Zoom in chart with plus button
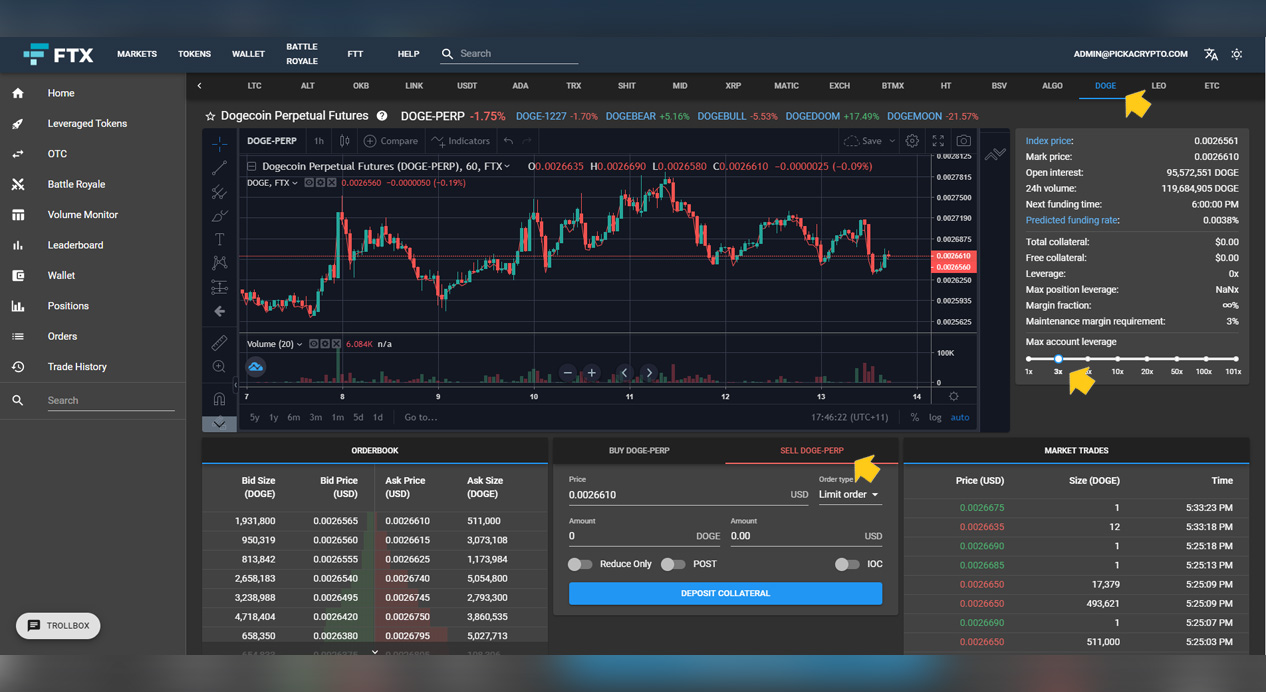Screen dimensions: 1266x692 coord(591,373)
